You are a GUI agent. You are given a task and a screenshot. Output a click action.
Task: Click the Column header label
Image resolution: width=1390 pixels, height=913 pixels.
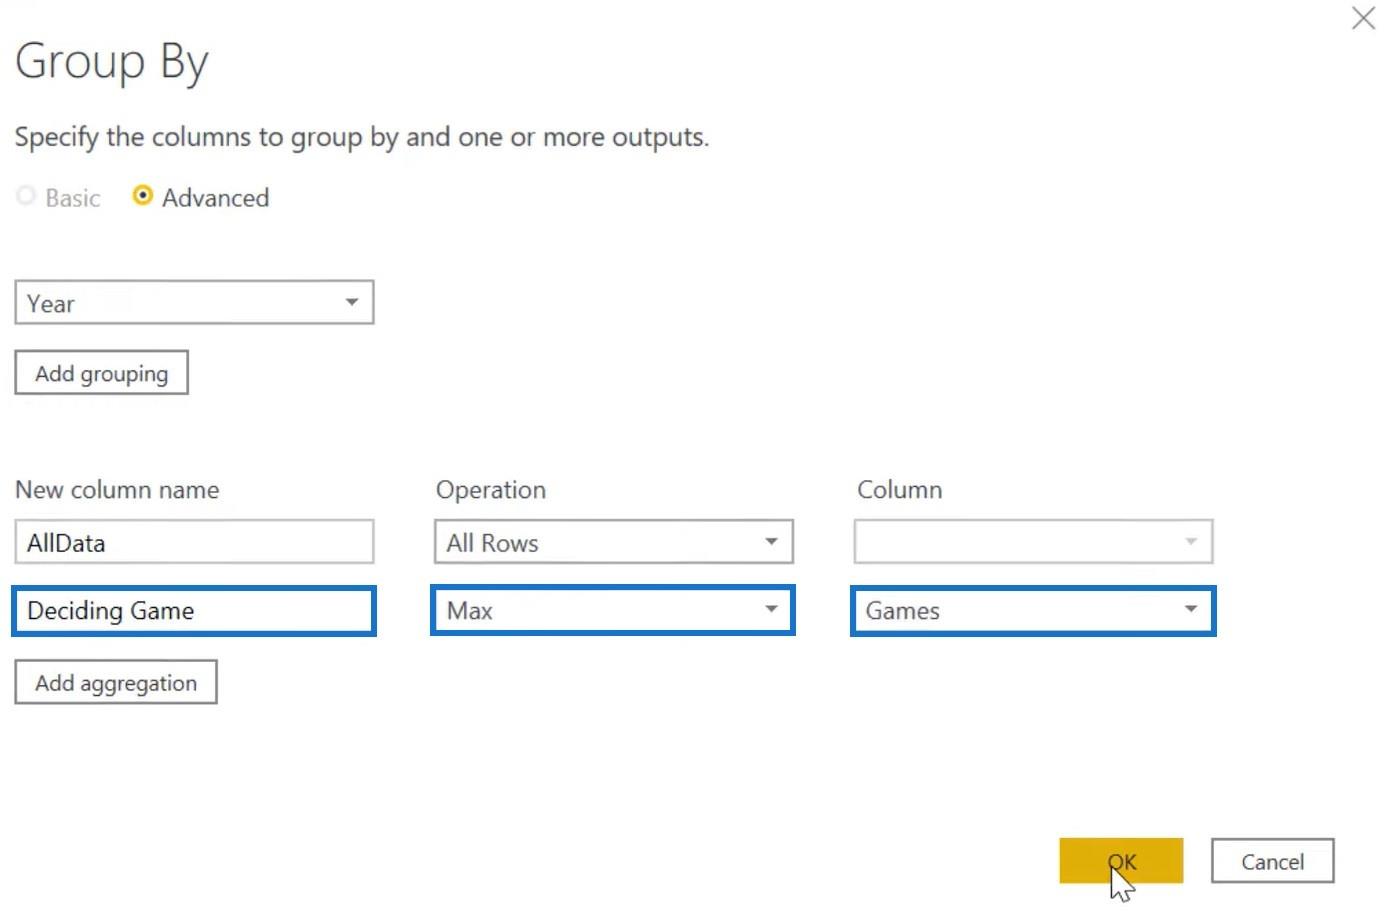[x=899, y=490]
